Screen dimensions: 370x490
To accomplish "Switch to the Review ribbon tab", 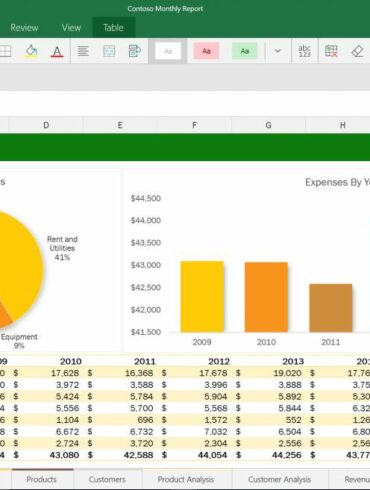I will click(x=24, y=28).
